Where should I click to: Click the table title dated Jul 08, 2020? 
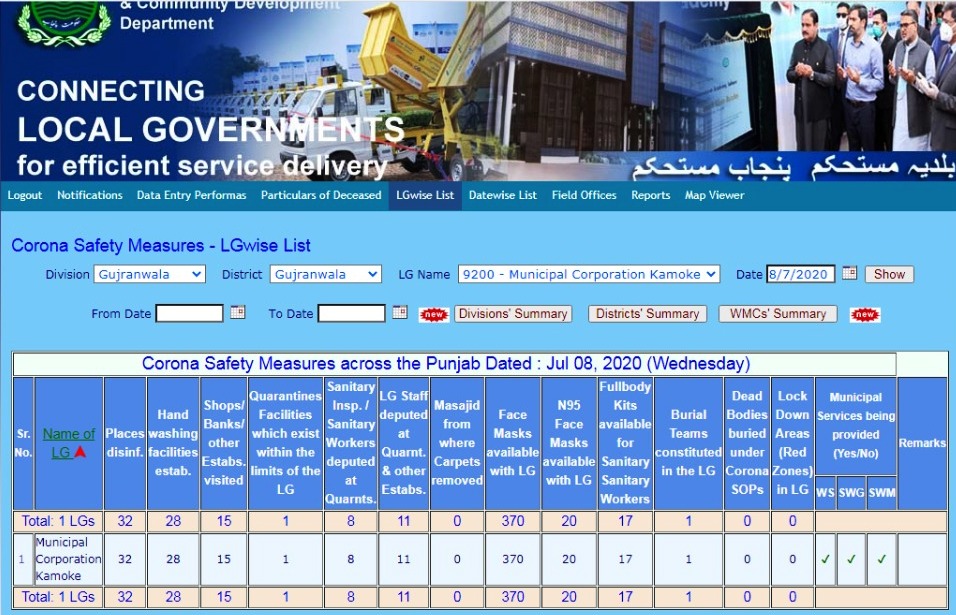point(446,364)
